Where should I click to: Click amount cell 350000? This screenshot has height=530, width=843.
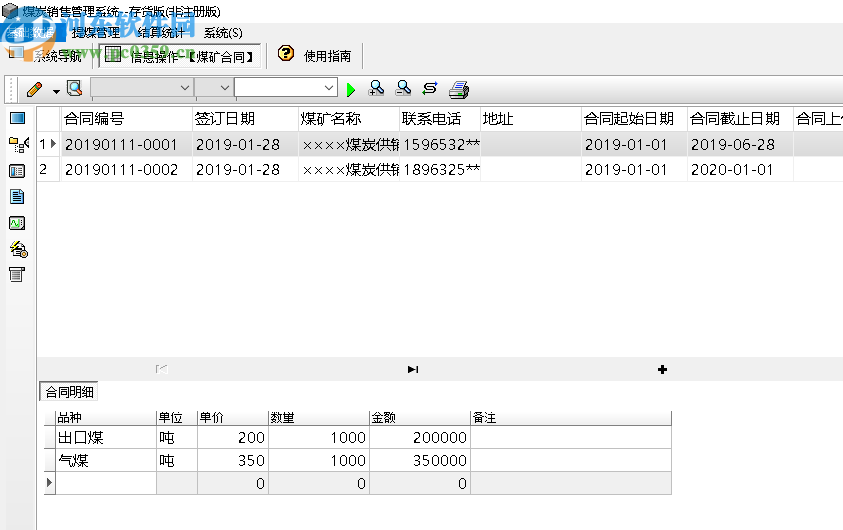click(x=419, y=461)
